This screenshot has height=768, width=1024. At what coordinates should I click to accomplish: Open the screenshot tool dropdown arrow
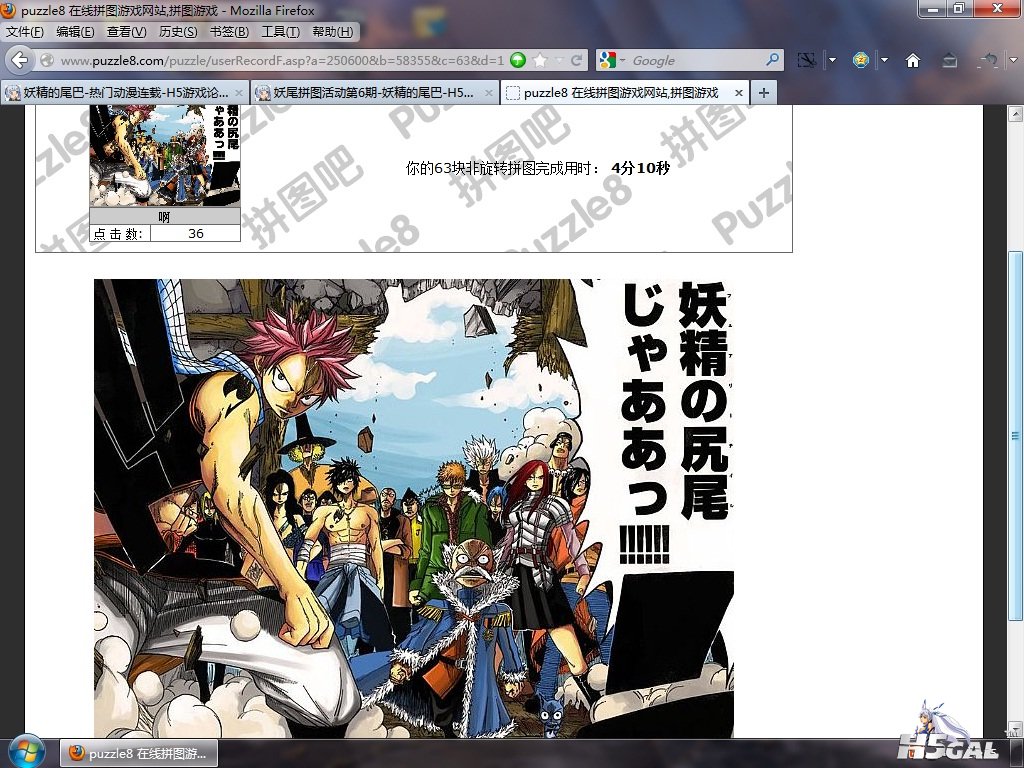click(x=831, y=60)
